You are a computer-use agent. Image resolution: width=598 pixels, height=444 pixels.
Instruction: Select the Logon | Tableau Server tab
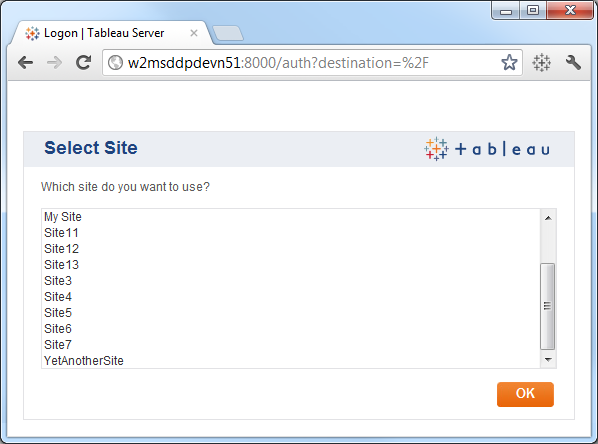pos(111,33)
